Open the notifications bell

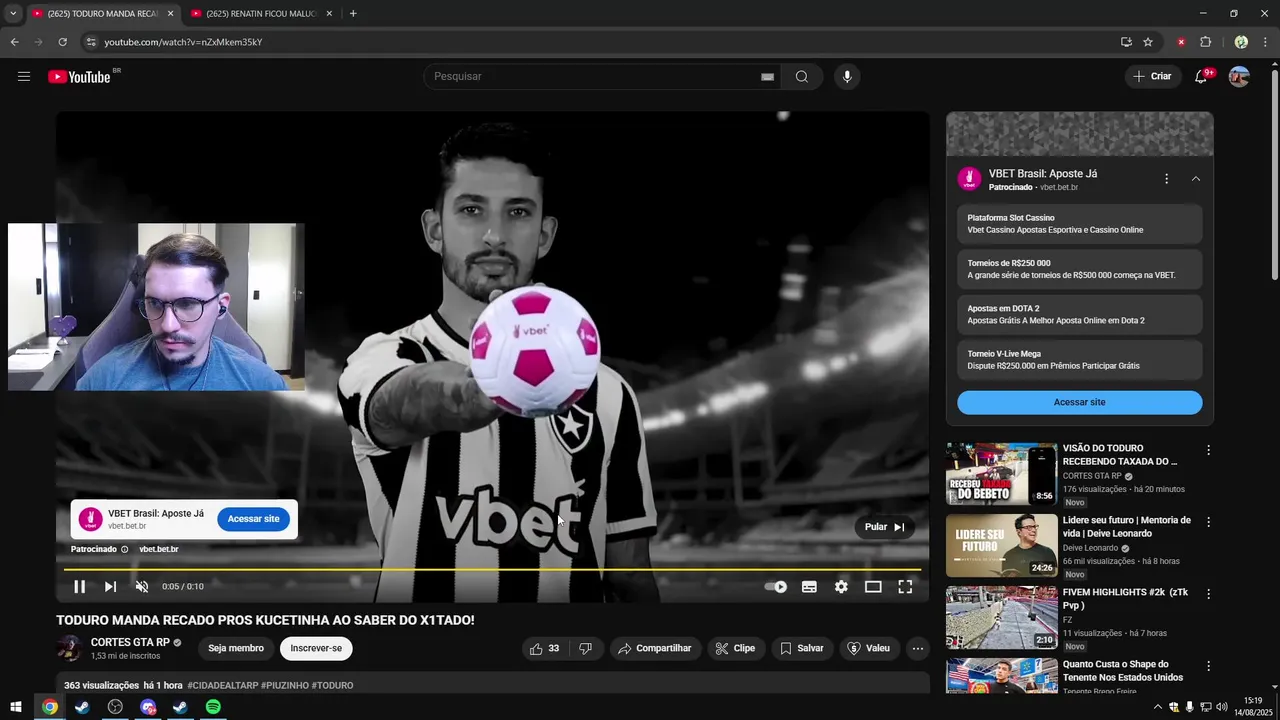[x=1201, y=77]
